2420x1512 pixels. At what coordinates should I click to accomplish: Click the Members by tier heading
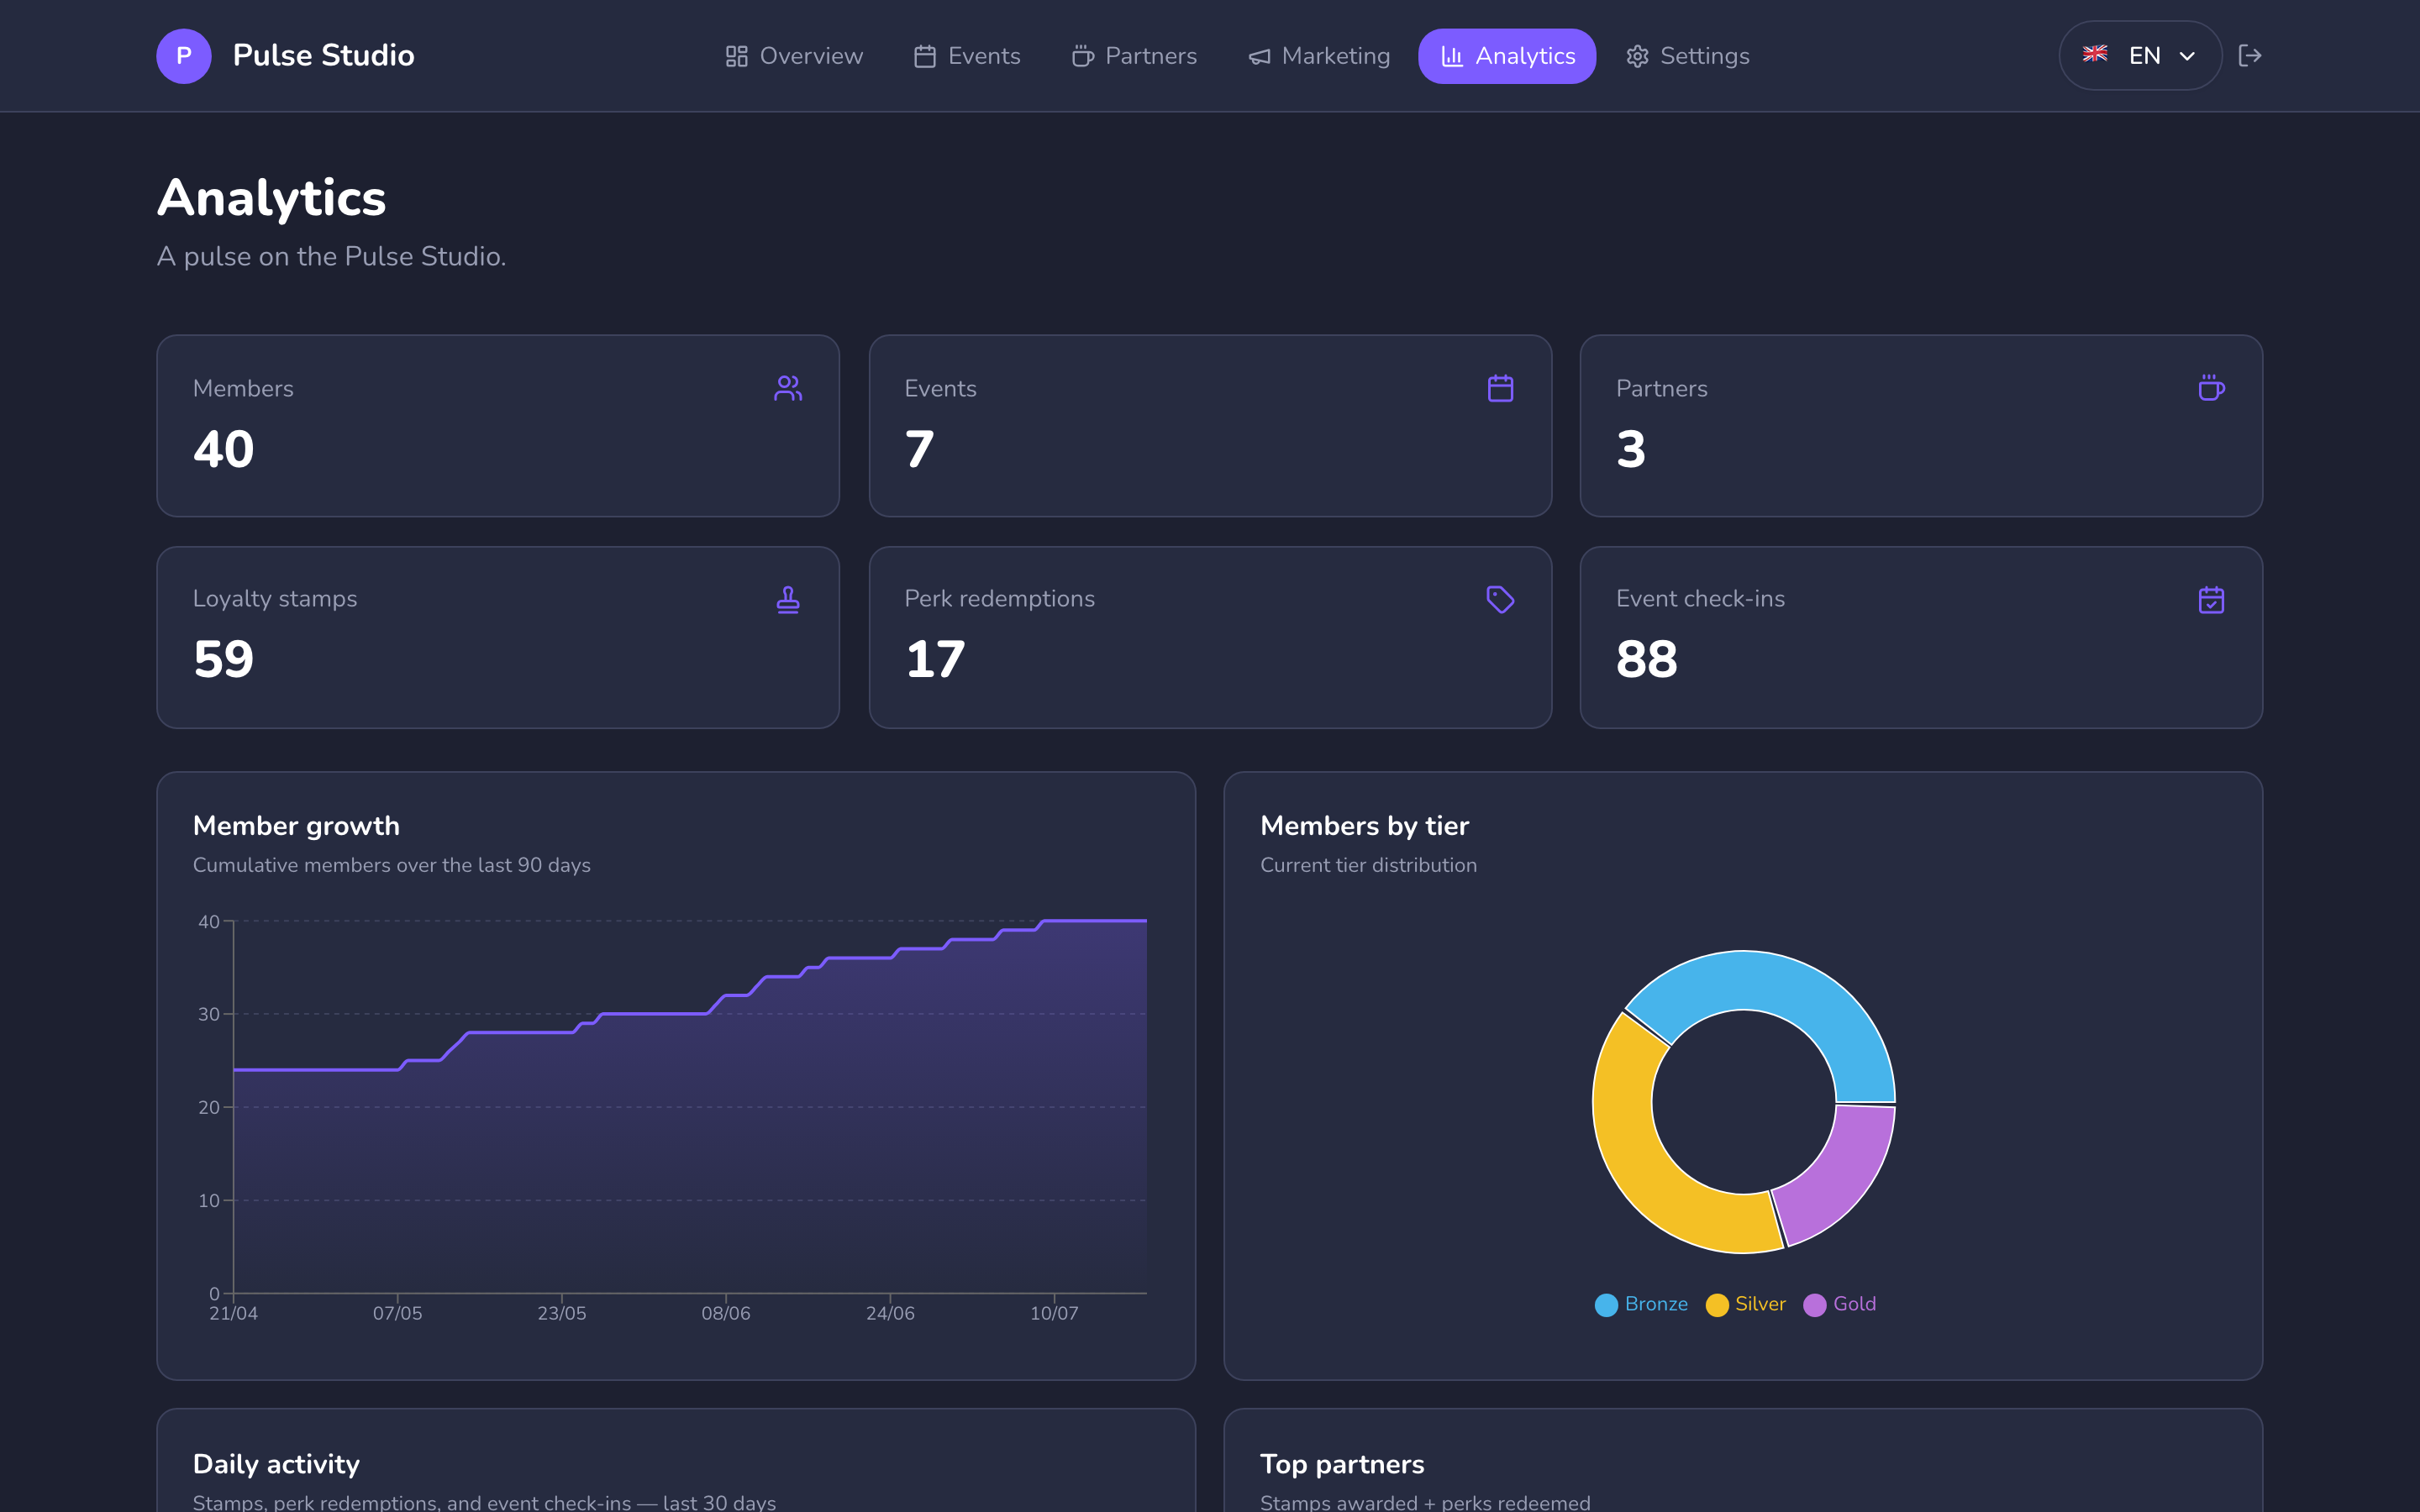pos(1364,826)
